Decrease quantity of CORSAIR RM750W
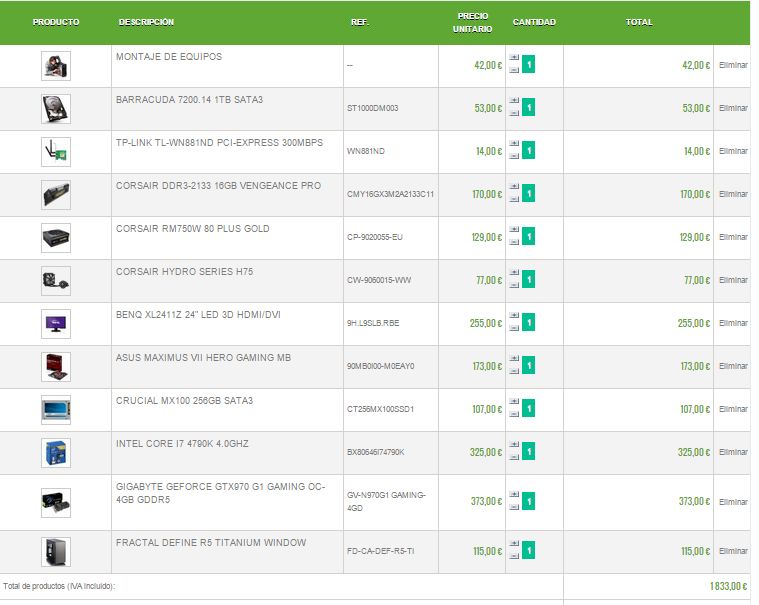The height and width of the screenshot is (605, 759). (514, 242)
